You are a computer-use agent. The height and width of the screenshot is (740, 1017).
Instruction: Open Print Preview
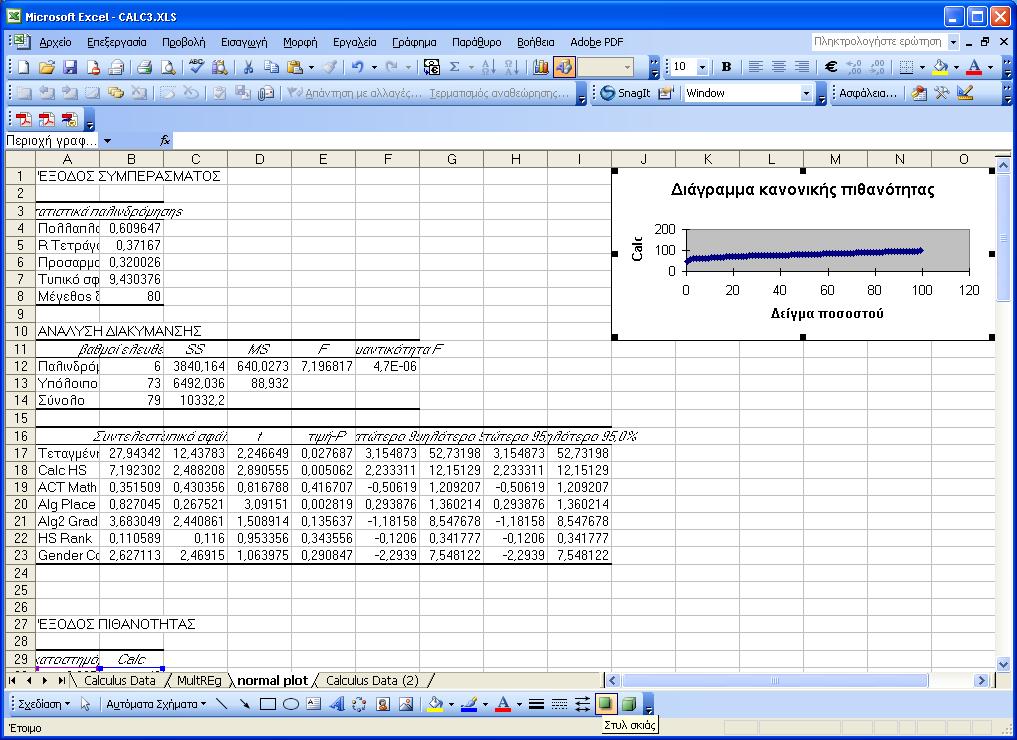pyautogui.click(x=167, y=67)
